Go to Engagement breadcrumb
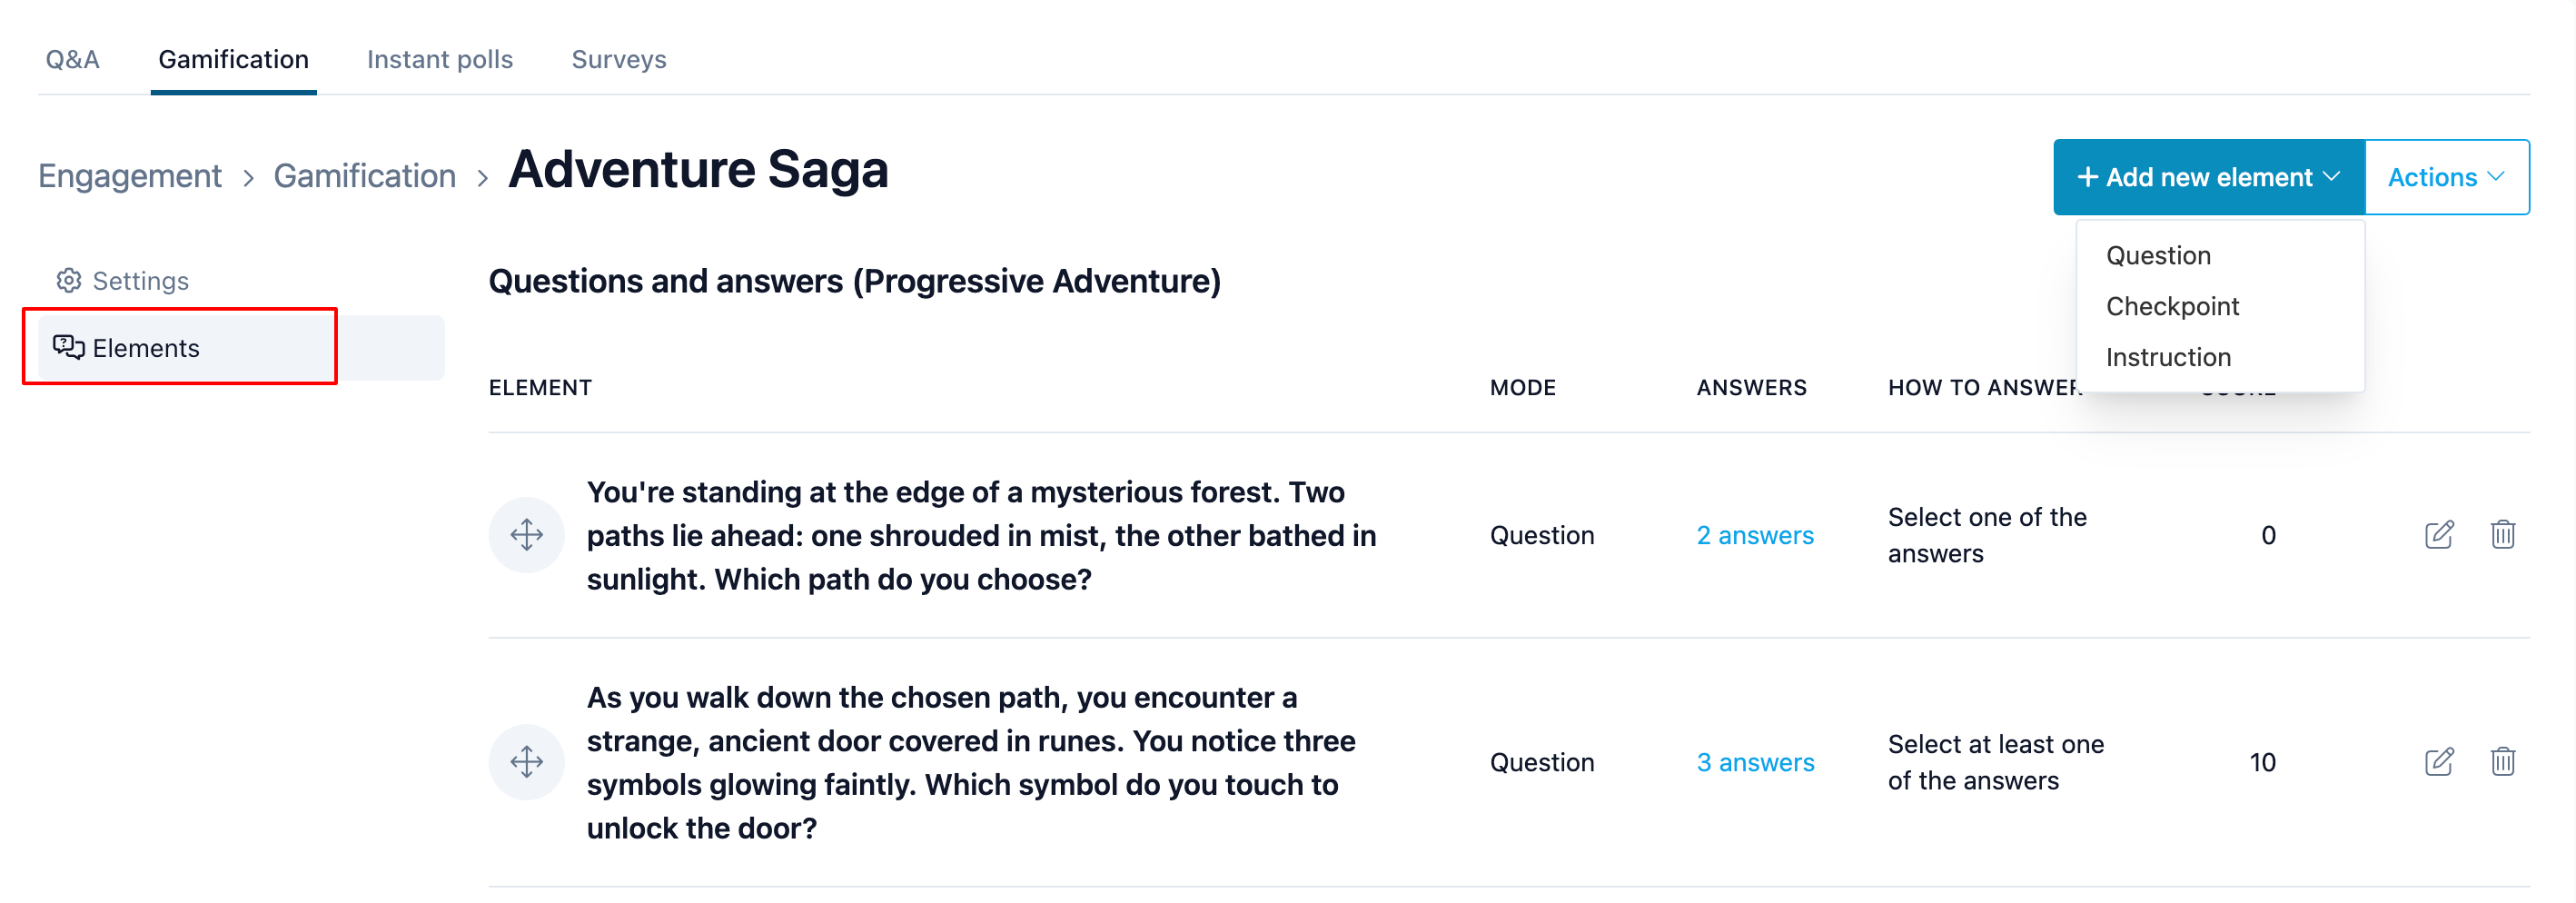Image resolution: width=2576 pixels, height=903 pixels. click(x=130, y=176)
